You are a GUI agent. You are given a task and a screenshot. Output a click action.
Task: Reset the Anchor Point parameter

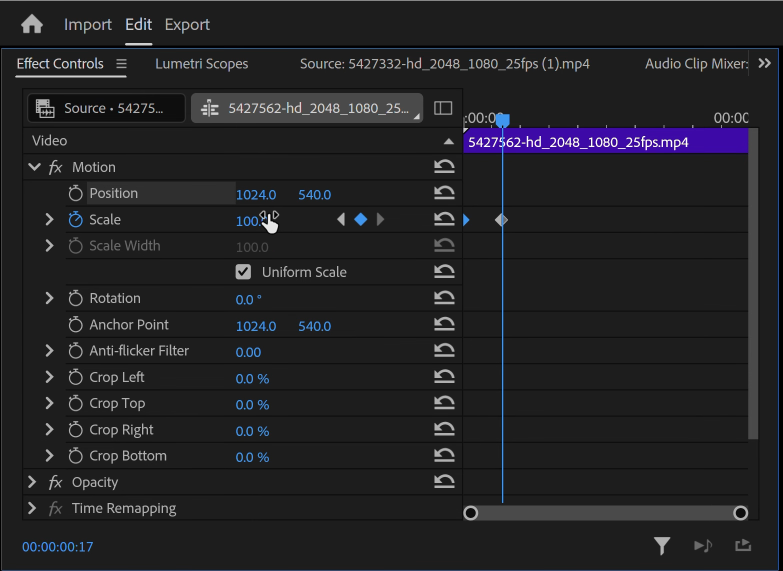(x=444, y=324)
